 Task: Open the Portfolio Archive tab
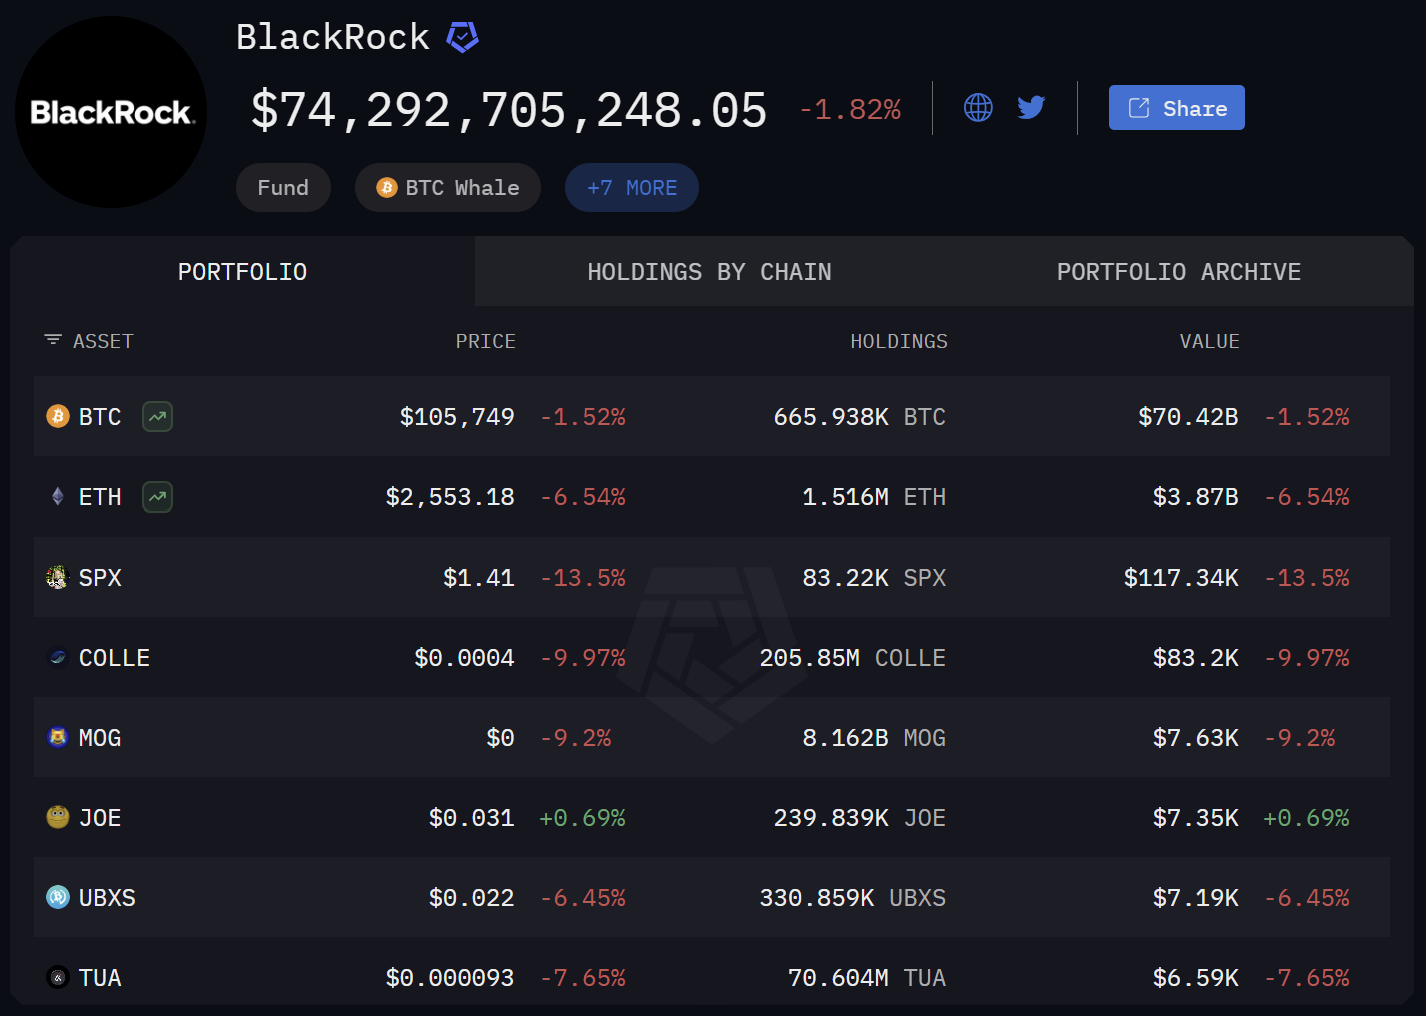[x=1178, y=272]
